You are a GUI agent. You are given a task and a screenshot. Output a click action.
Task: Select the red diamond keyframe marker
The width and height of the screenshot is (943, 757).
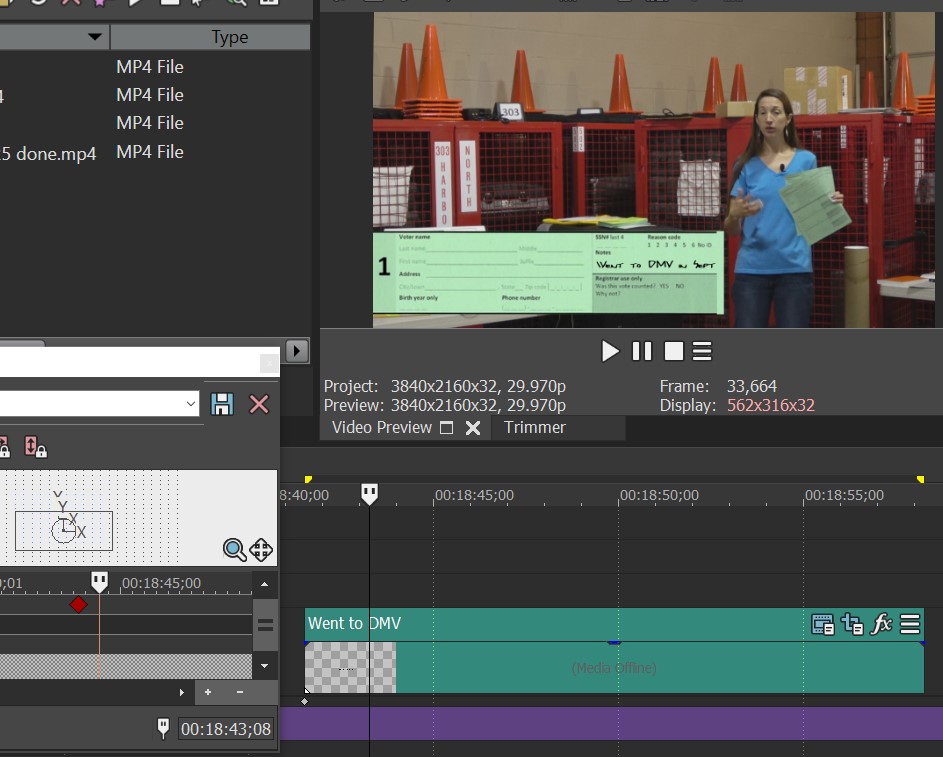pos(78,604)
